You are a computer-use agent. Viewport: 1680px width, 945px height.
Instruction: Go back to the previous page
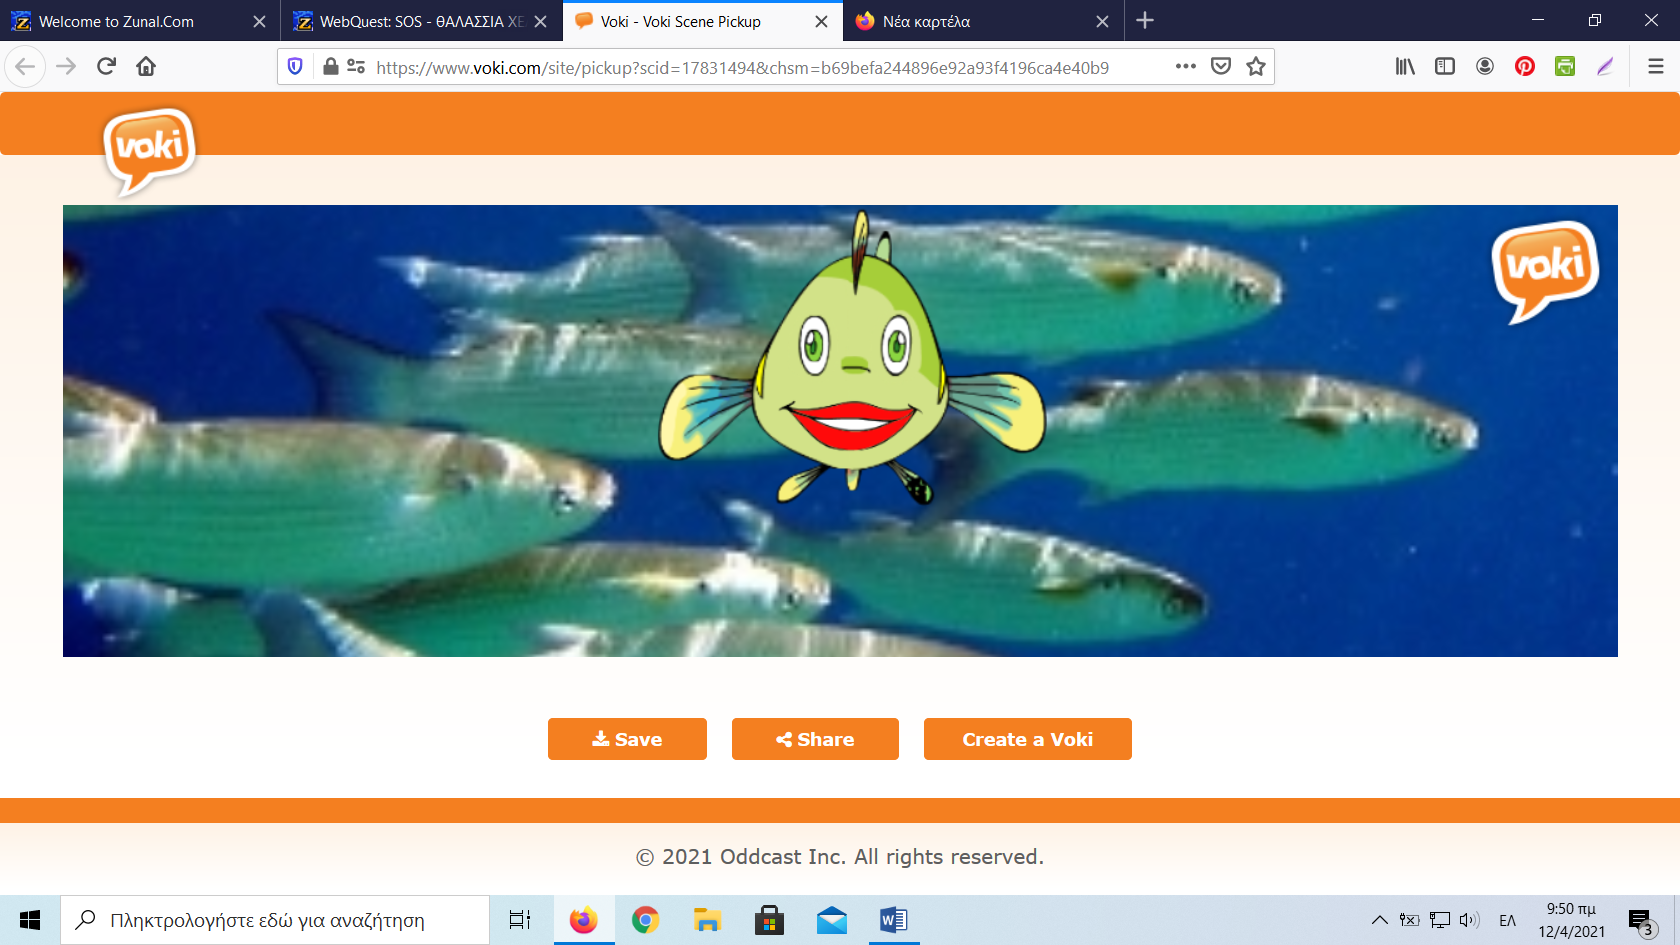[x=26, y=67]
